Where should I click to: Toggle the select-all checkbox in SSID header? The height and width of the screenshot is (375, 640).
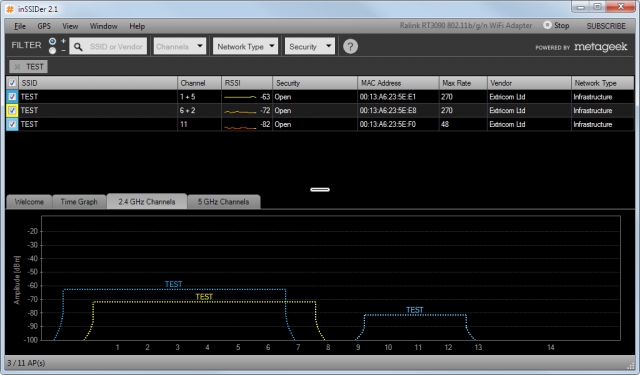(12, 83)
